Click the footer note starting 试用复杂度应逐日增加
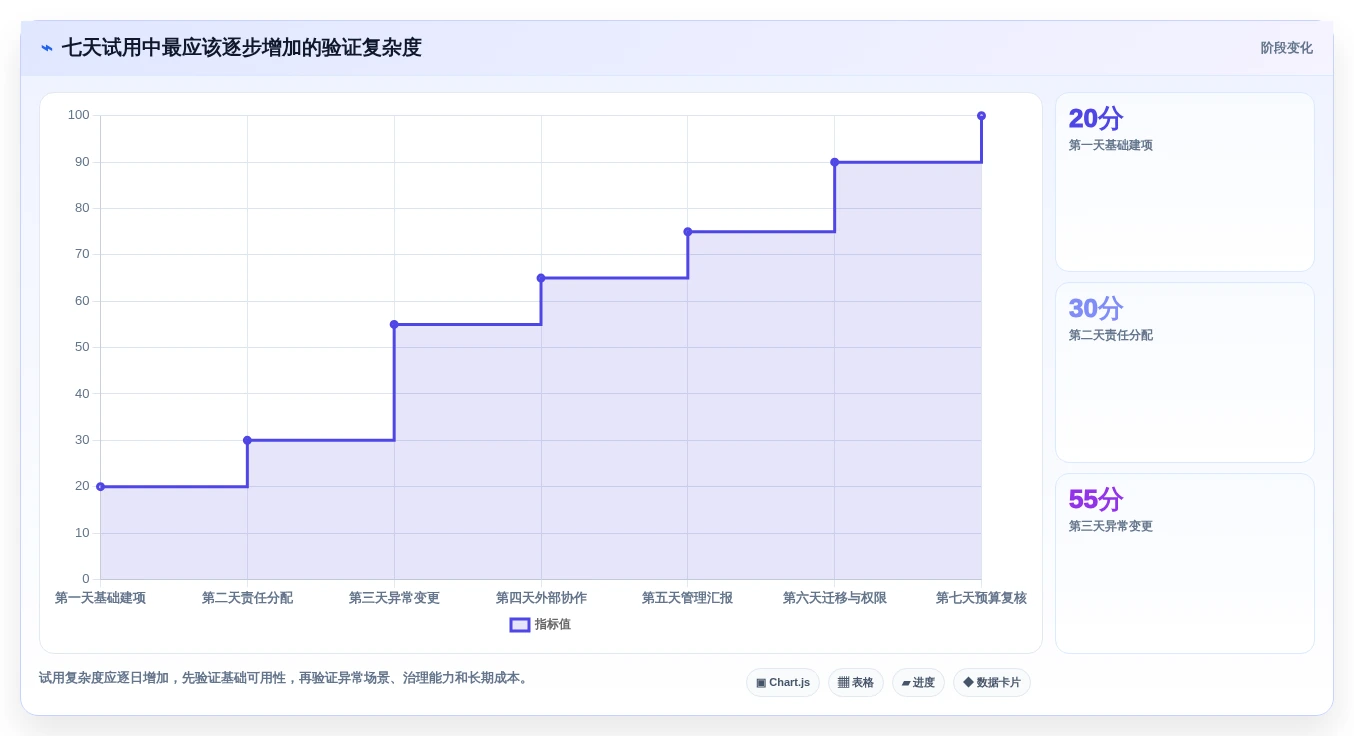Screen dimensions: 1354x736 tap(285, 678)
